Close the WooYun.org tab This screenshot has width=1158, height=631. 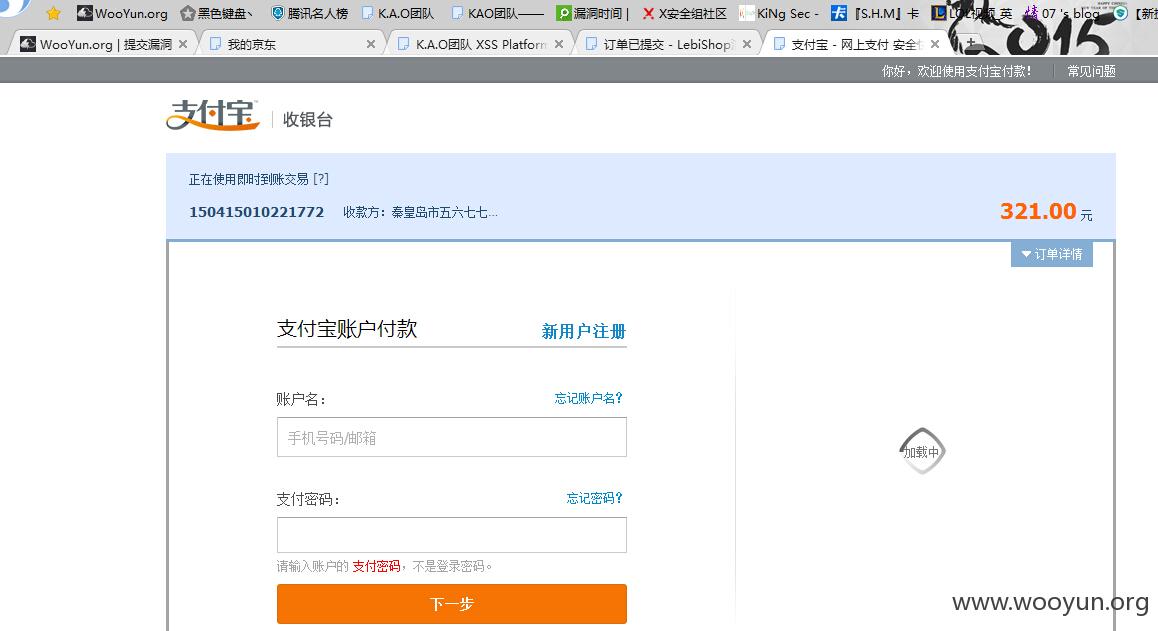pyautogui.click(x=183, y=44)
